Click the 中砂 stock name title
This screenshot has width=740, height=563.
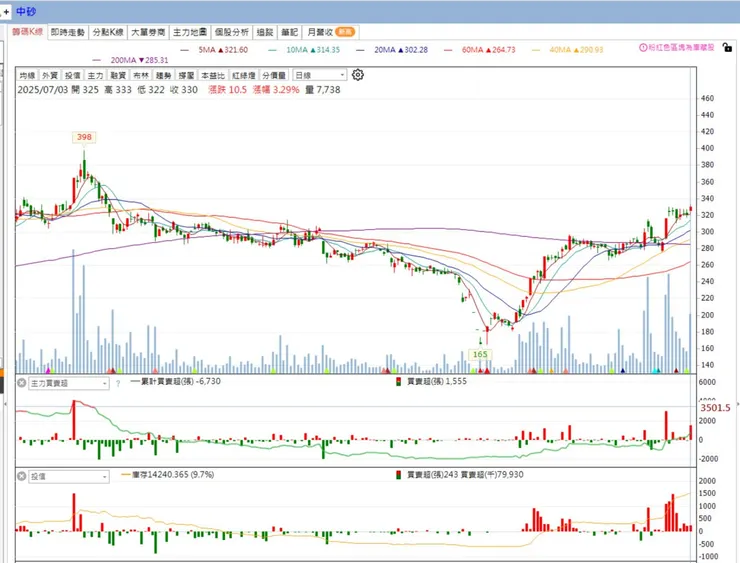26,11
